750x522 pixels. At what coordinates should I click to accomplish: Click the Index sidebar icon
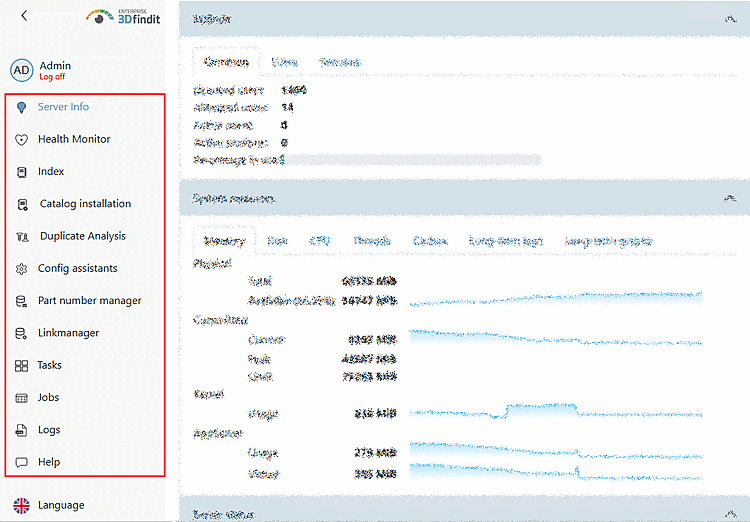point(22,172)
